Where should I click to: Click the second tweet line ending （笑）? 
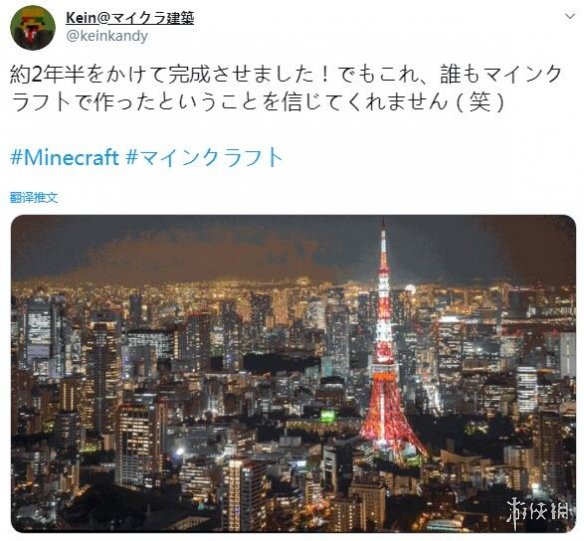tap(260, 102)
